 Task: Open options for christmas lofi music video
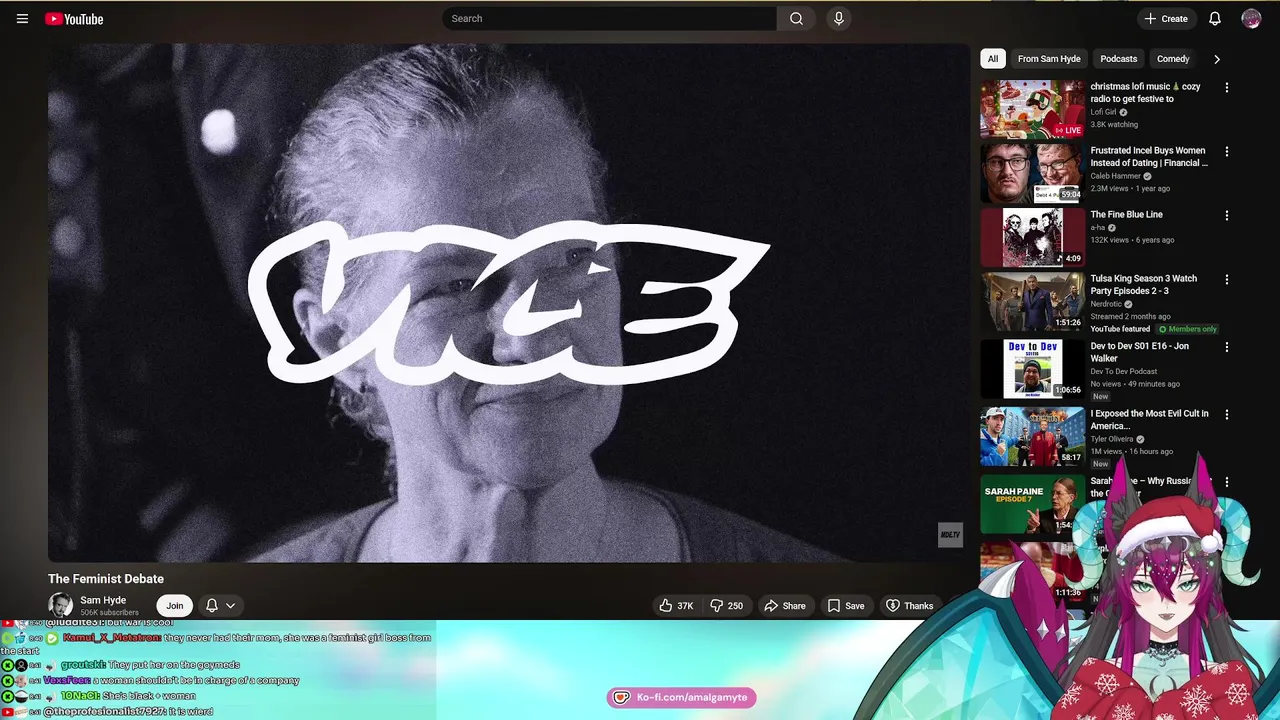coord(1227,88)
